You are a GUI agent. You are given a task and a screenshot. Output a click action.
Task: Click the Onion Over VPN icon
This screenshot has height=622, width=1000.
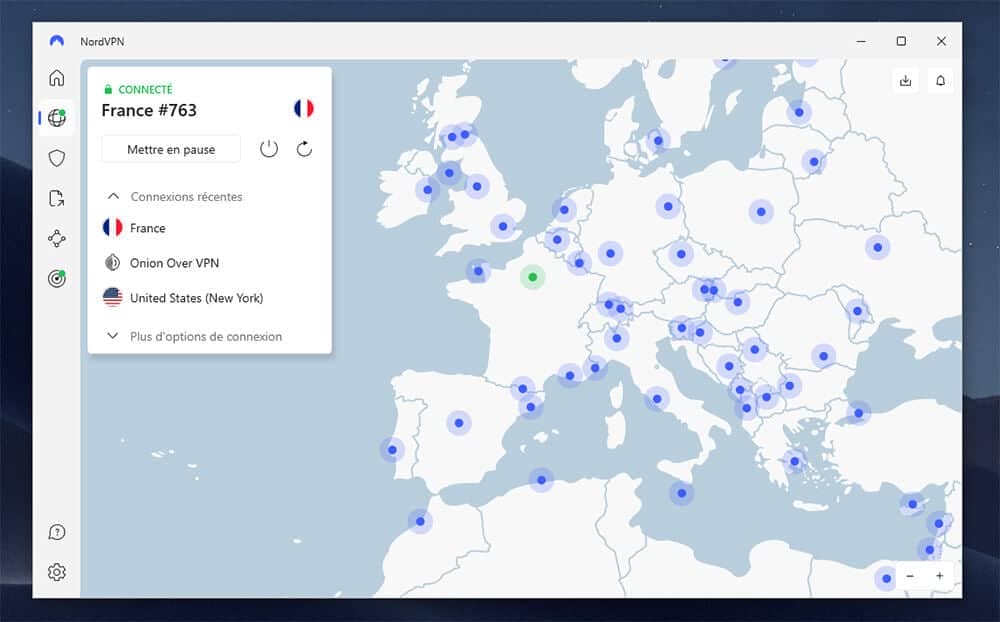click(x=112, y=263)
